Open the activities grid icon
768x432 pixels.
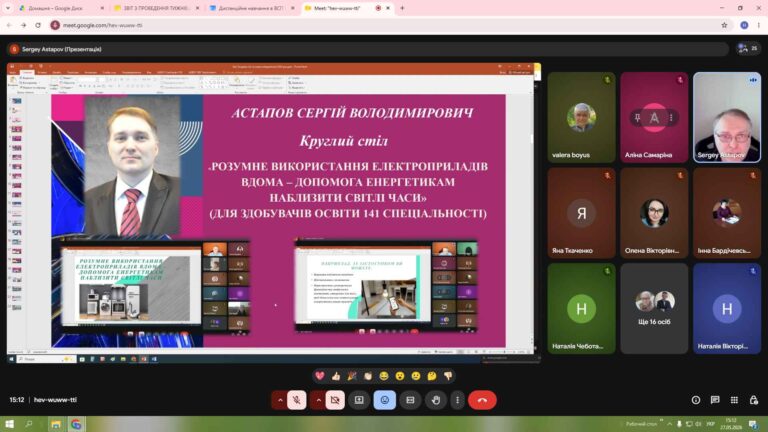(x=734, y=400)
